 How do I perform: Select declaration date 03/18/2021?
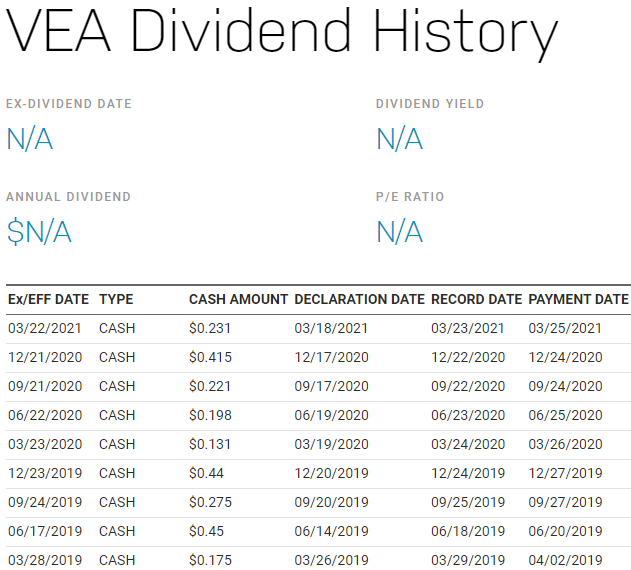click(x=331, y=328)
